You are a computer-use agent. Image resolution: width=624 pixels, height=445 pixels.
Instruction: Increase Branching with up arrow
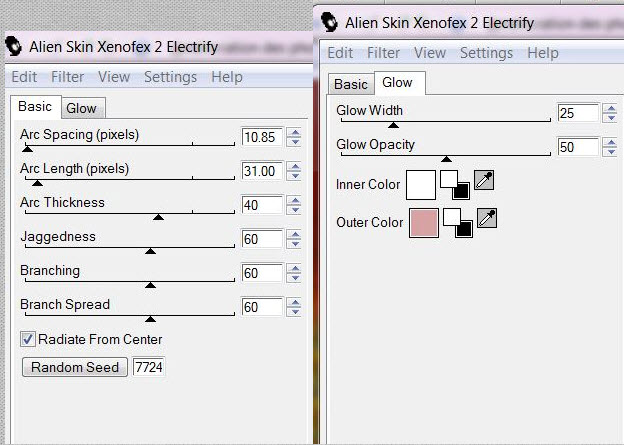coord(294,268)
